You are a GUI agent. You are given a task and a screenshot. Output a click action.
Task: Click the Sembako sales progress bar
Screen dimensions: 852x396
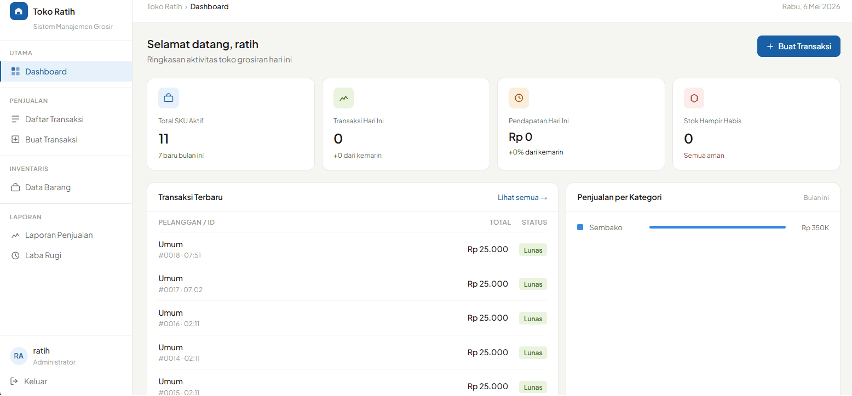[x=717, y=227]
